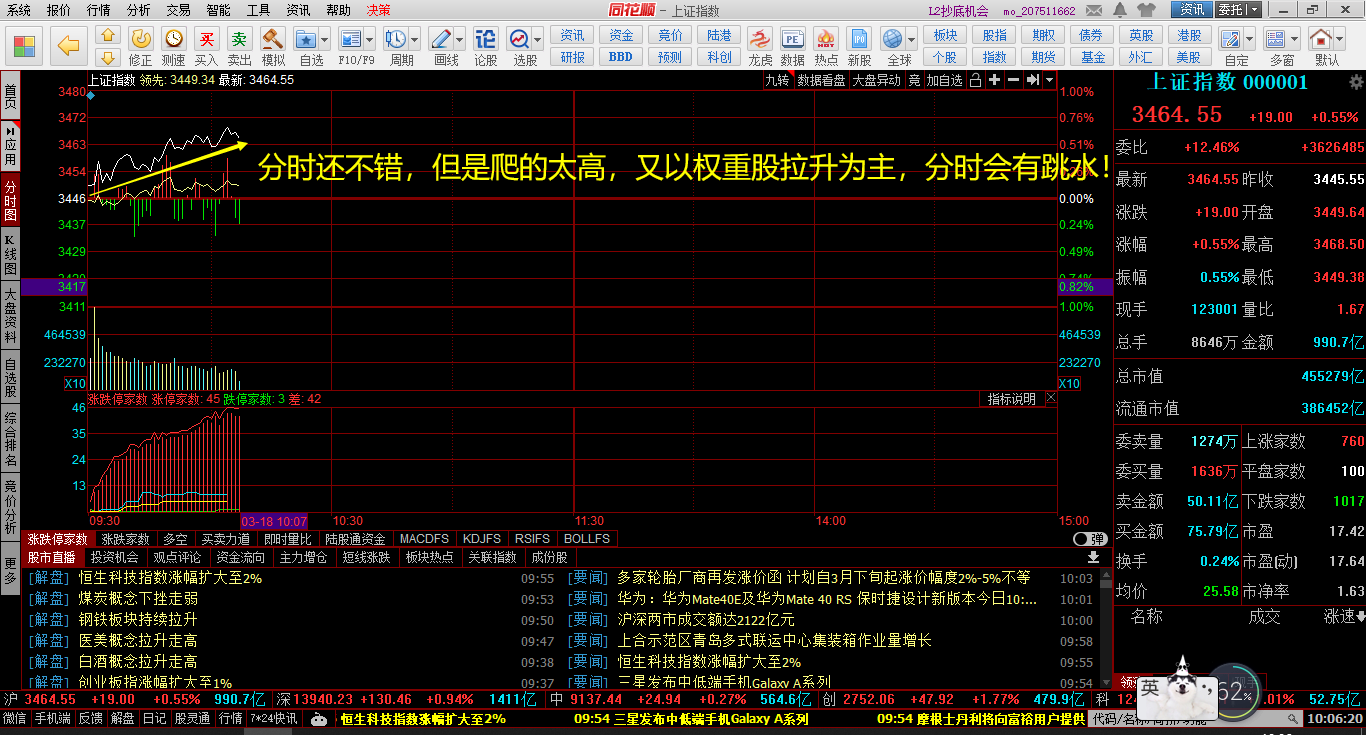Open the 系统 menu
This screenshot has height=735, width=1366.
click(x=18, y=10)
